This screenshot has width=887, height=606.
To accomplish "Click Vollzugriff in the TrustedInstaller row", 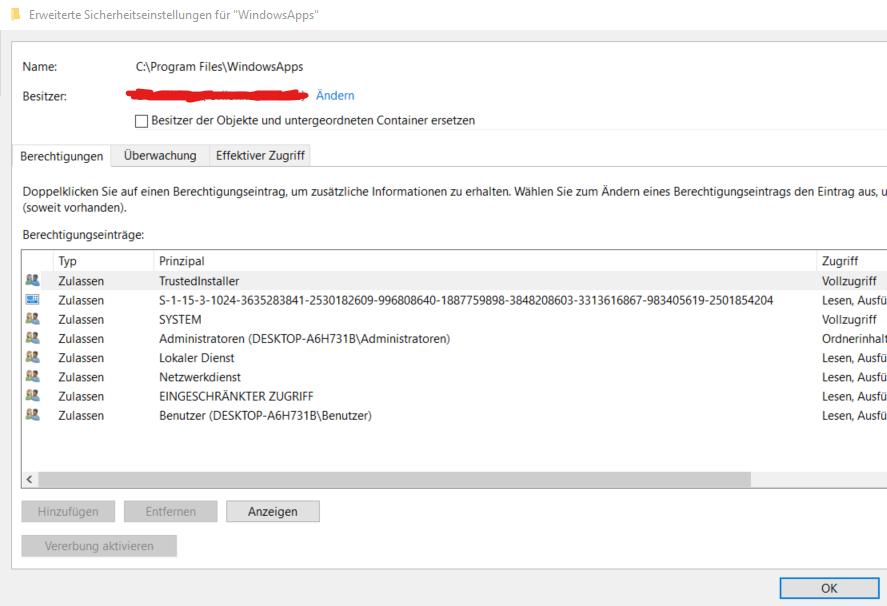I will pos(849,281).
